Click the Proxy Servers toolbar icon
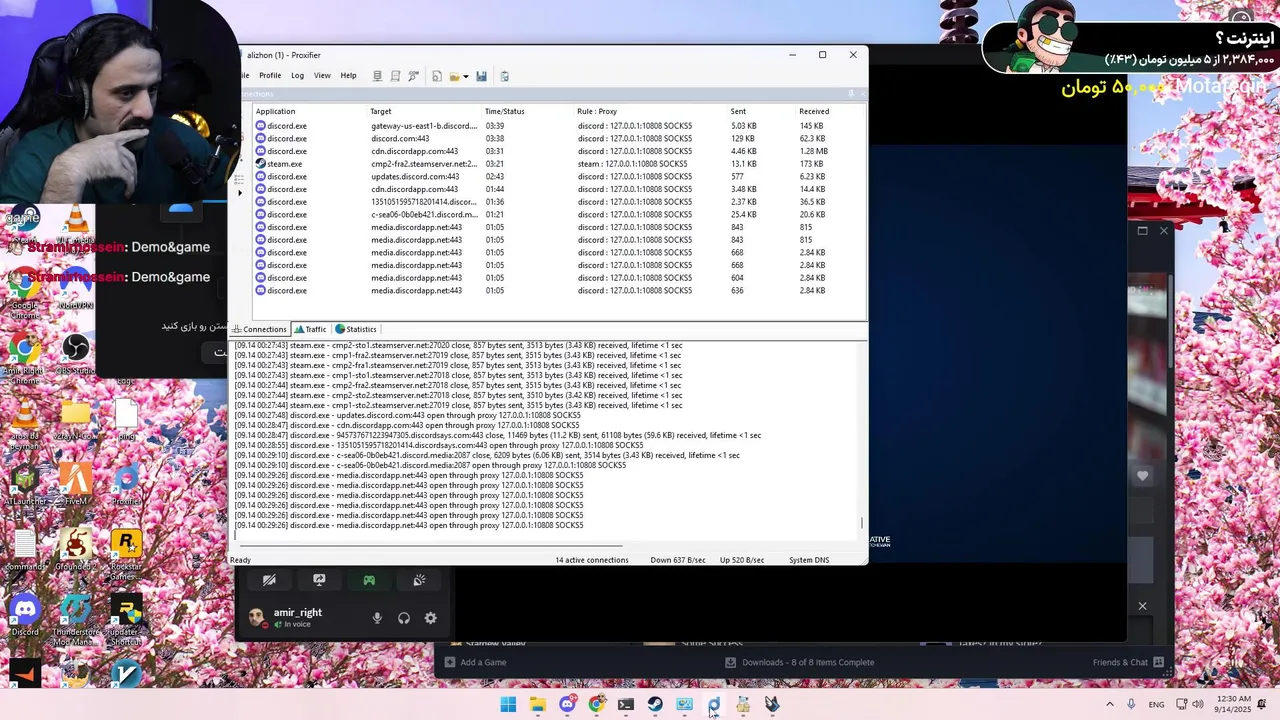The image size is (1280, 720). (377, 76)
